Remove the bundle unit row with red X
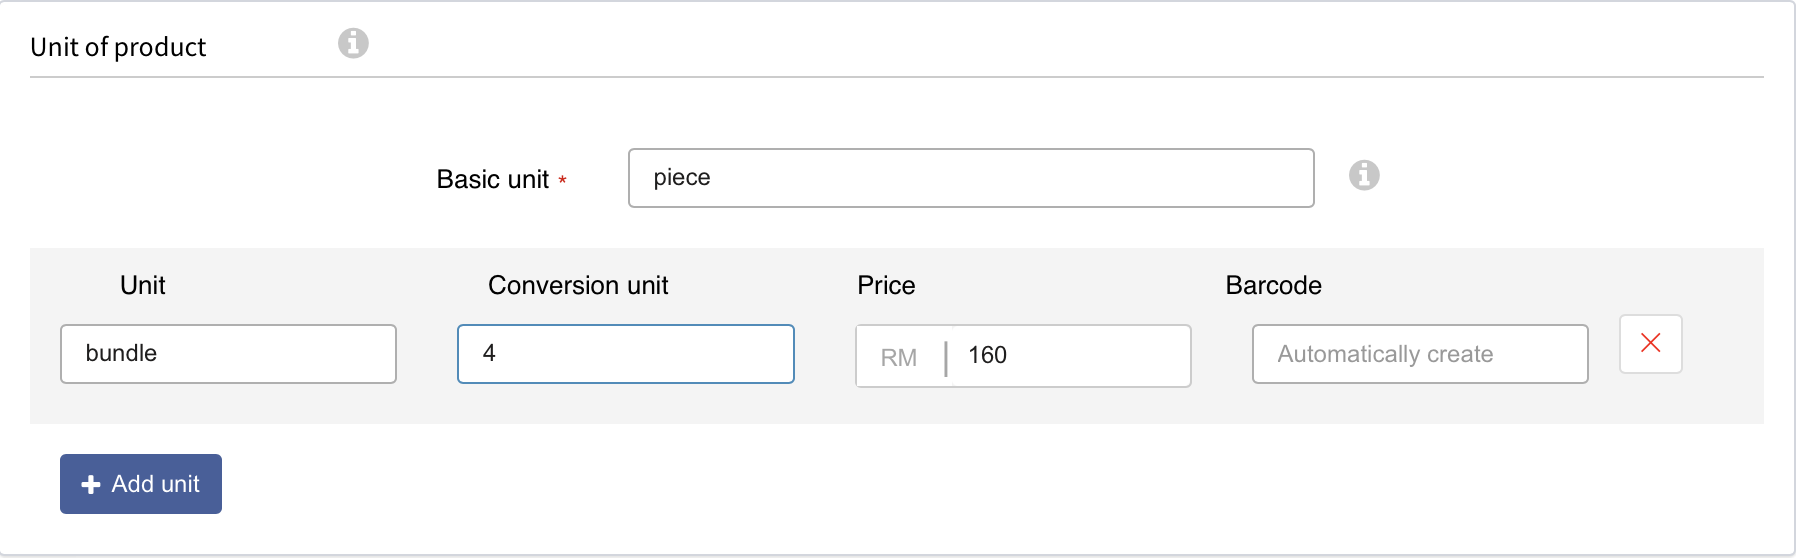The image size is (1796, 558). (x=1651, y=344)
